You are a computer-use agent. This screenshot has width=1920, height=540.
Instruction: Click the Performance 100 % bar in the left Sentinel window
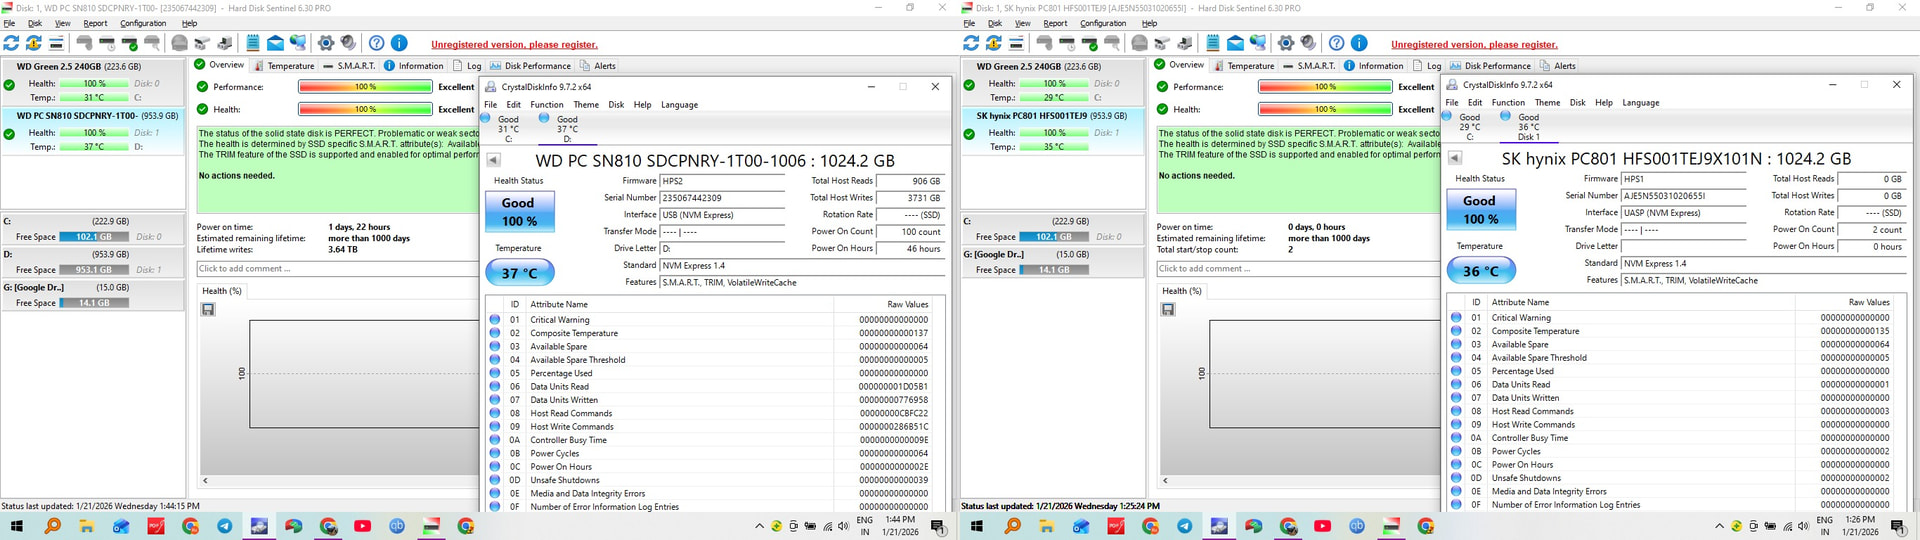365,87
